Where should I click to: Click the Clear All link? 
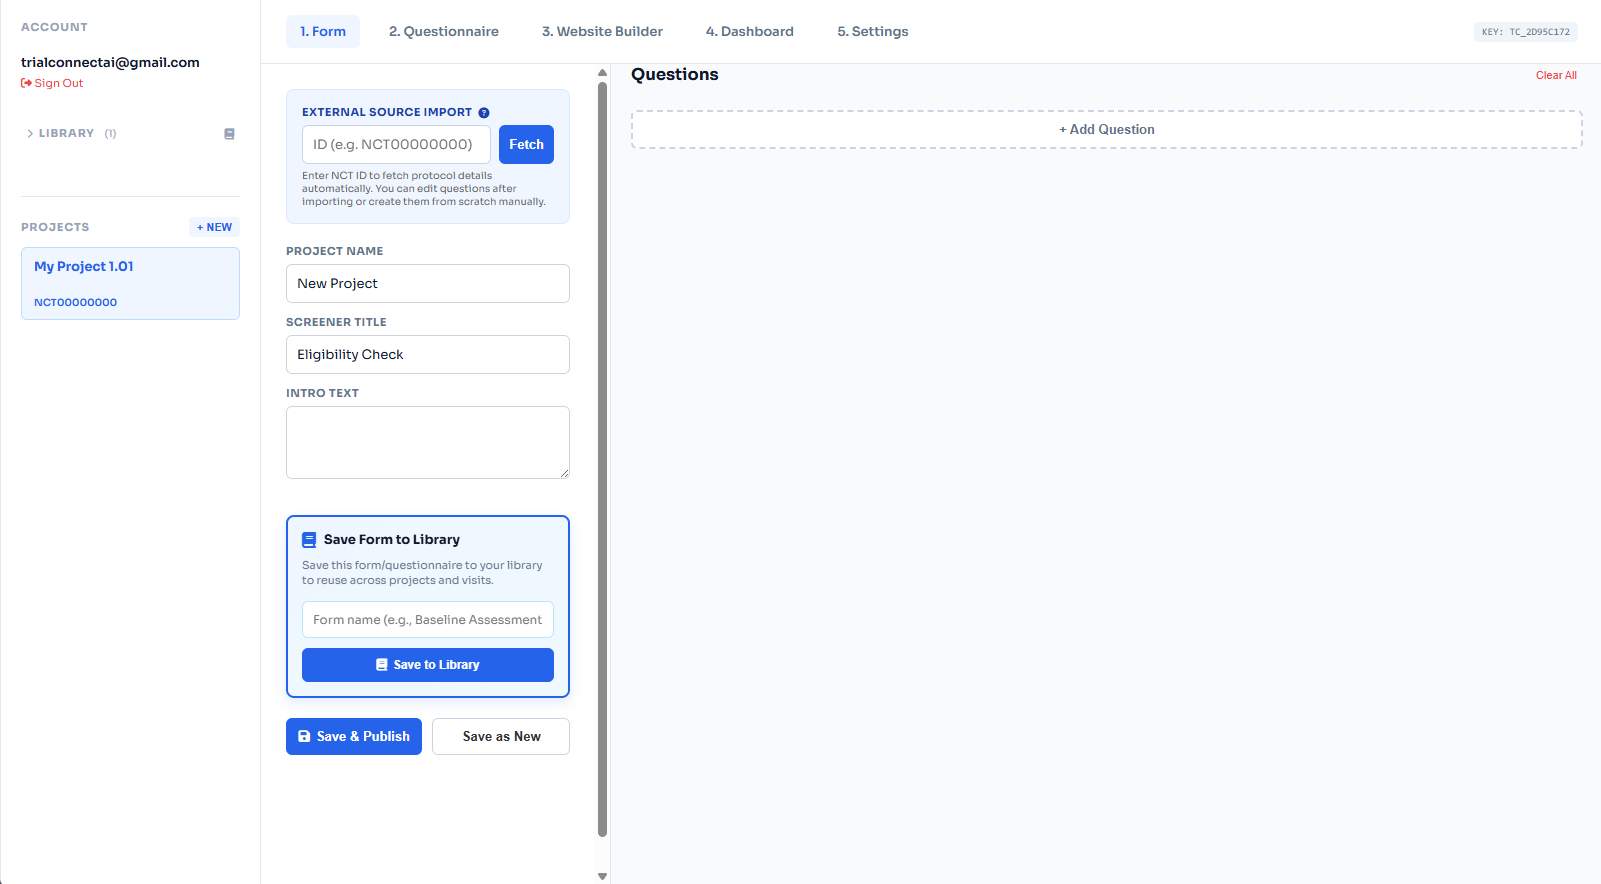click(1556, 76)
